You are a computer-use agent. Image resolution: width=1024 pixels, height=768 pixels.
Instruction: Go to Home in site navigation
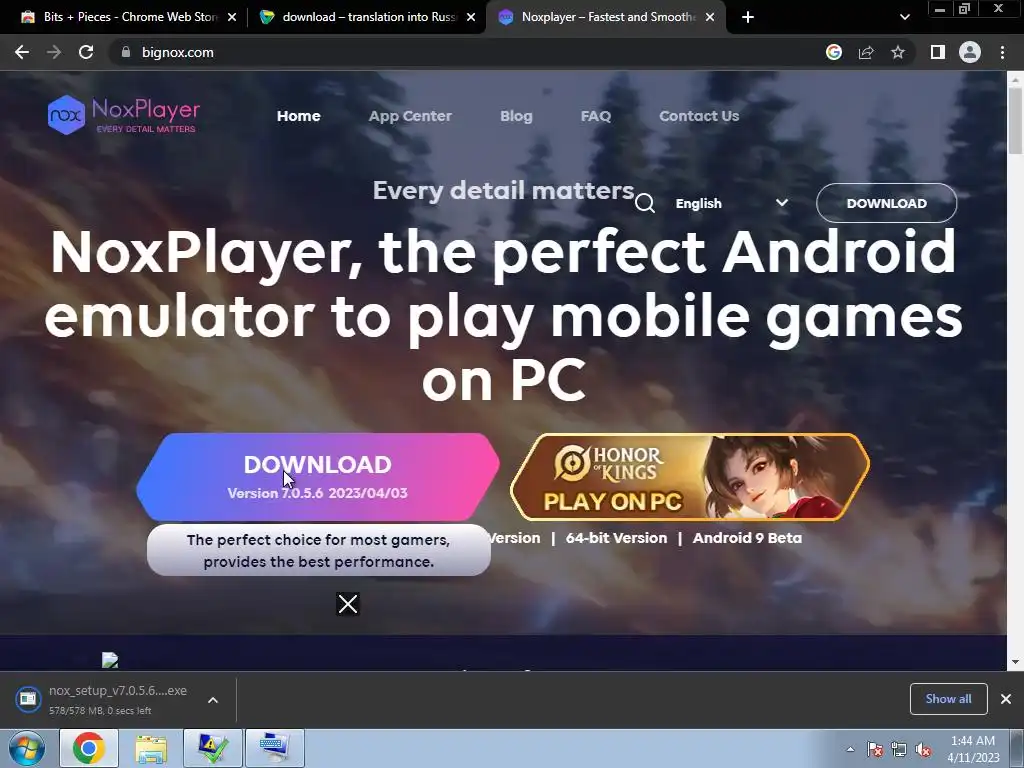click(x=298, y=116)
